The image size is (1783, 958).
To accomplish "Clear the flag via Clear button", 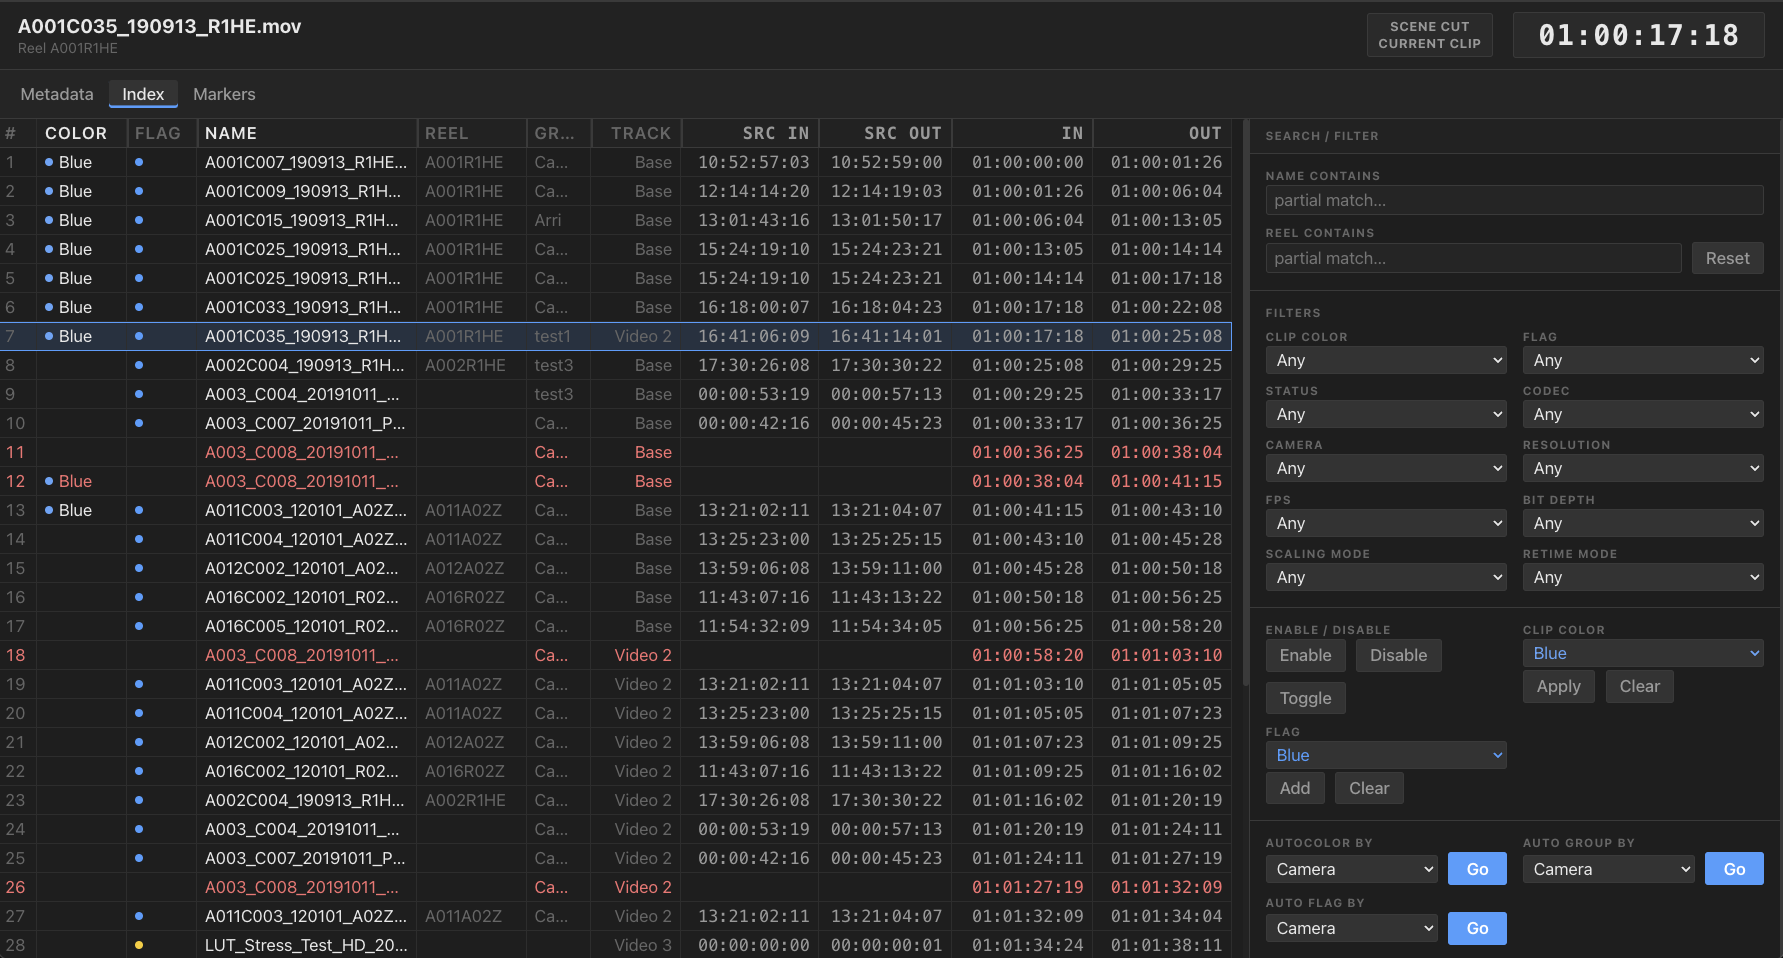I will (1369, 788).
